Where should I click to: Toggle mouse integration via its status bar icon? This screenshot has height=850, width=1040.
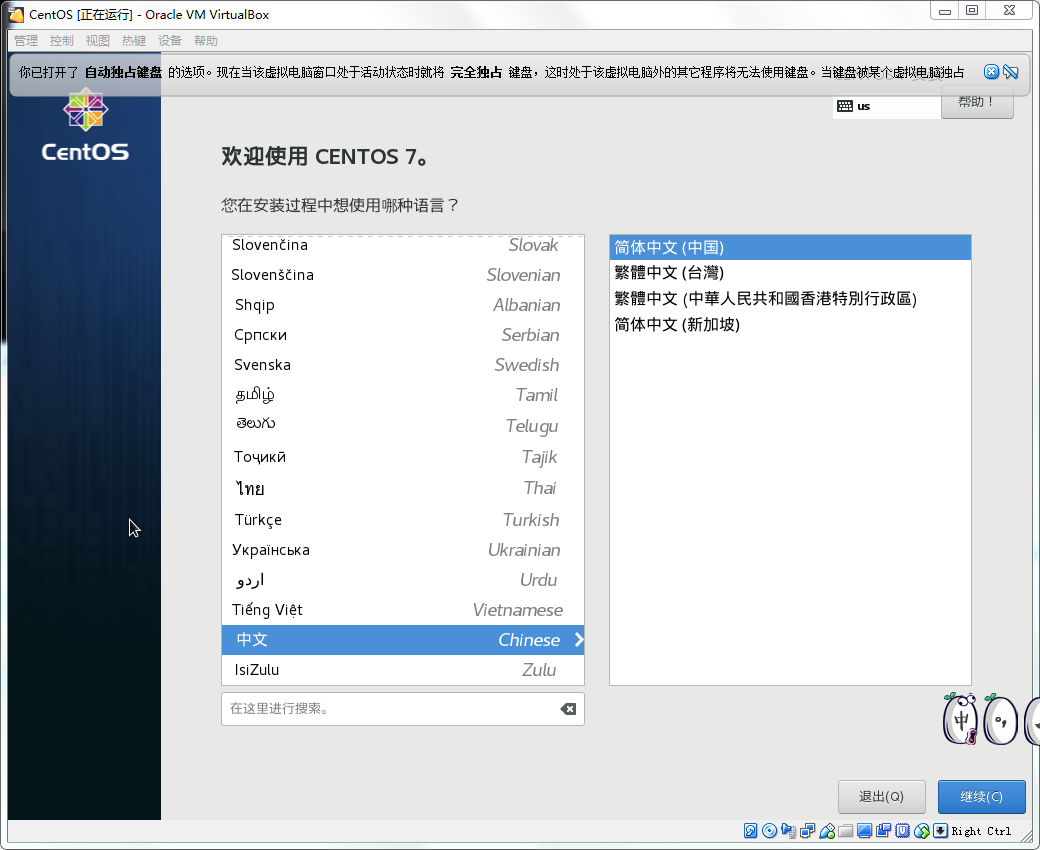[922, 831]
